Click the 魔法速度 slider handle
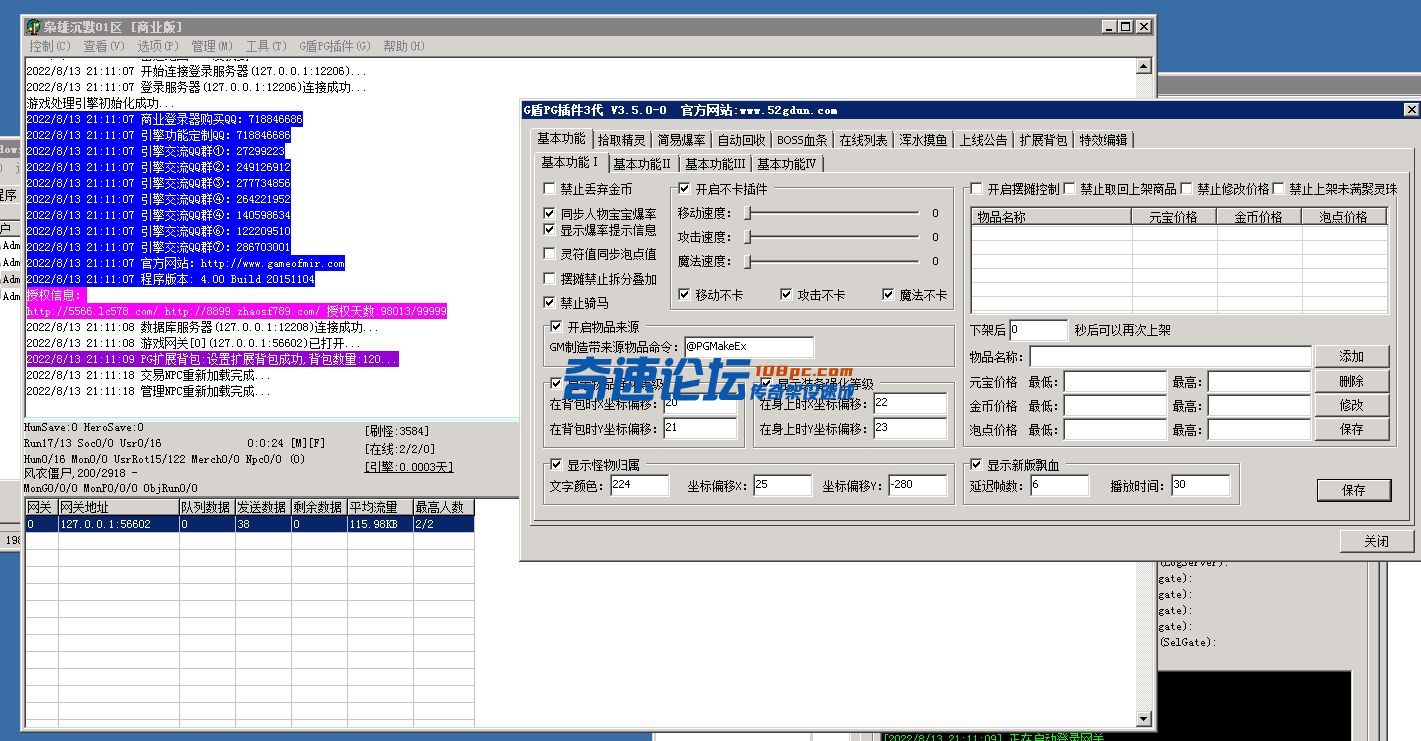Screen dimensions: 1421x741 (x=747, y=261)
